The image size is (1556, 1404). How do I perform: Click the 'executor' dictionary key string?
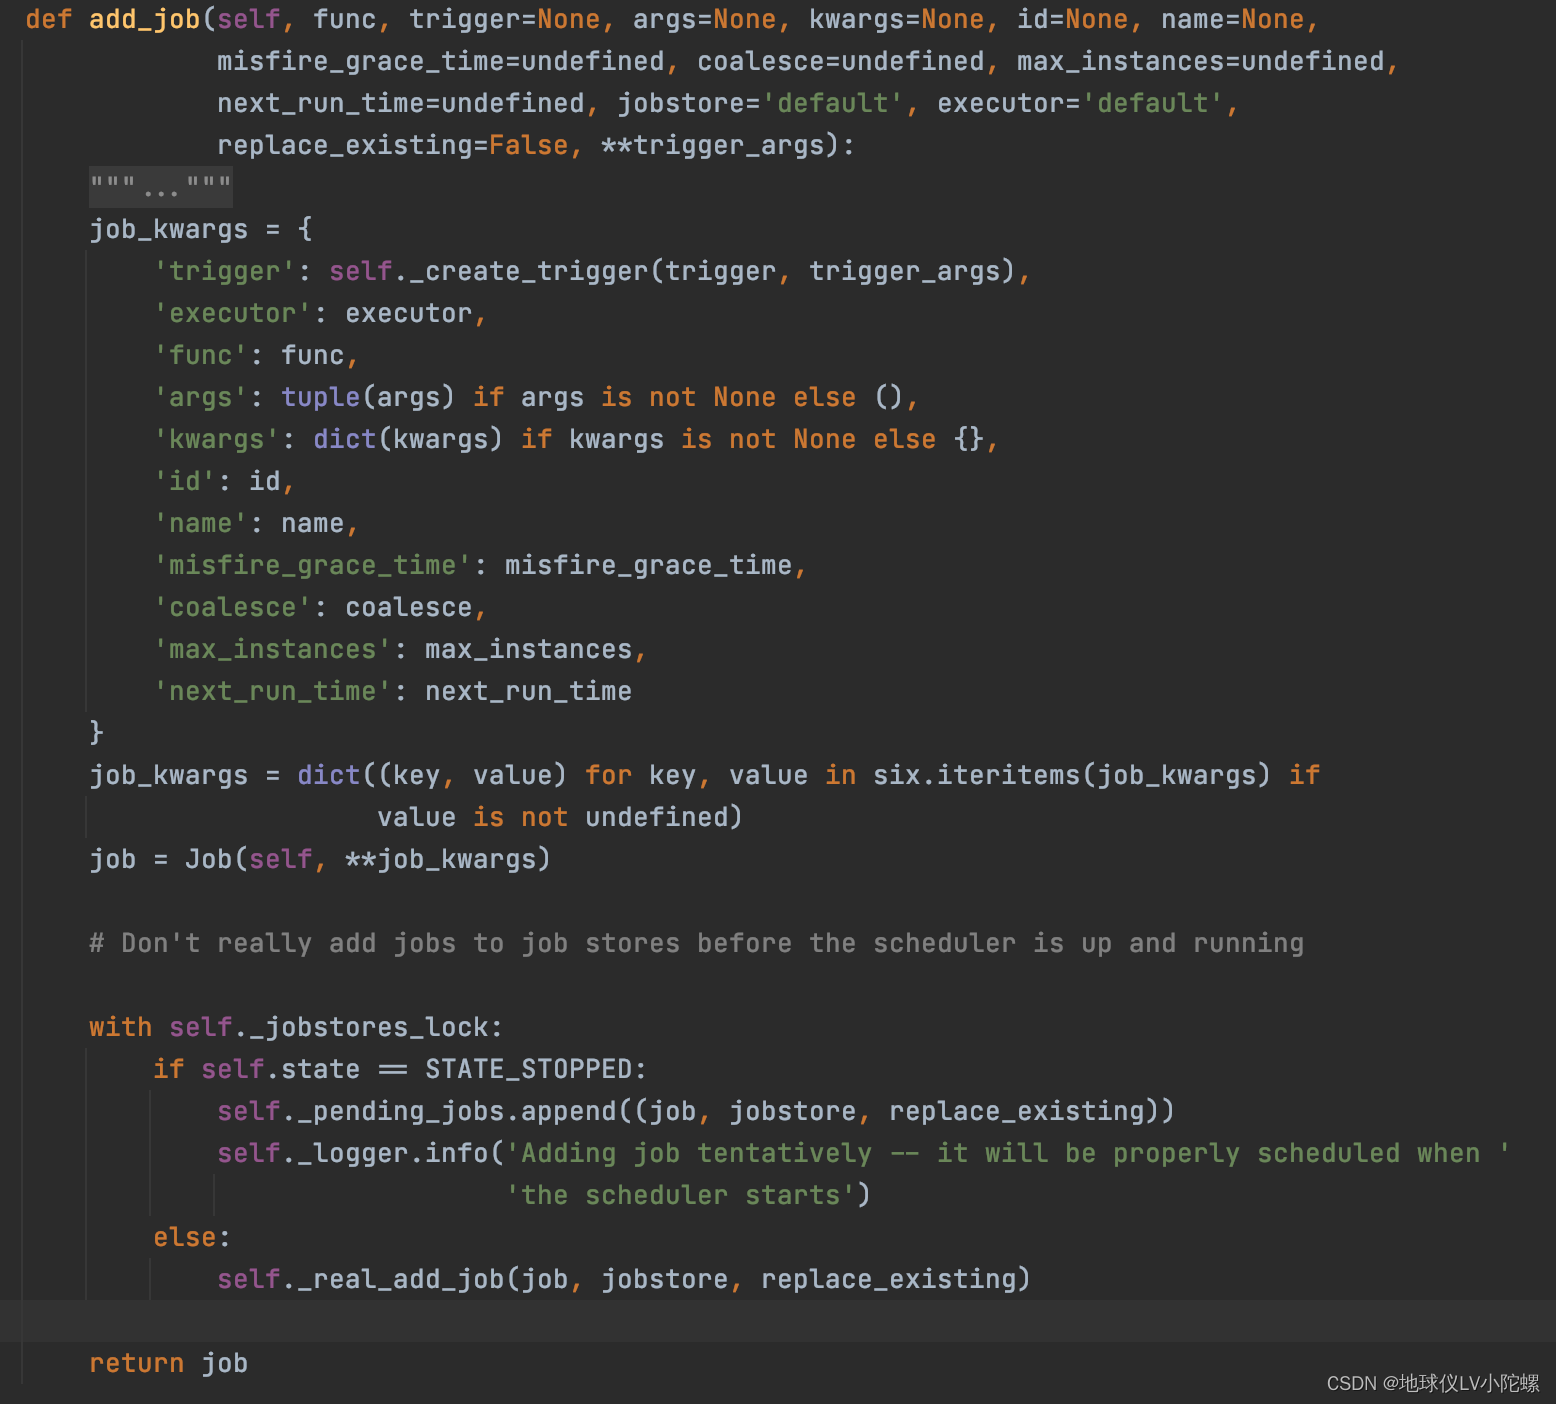coord(233,313)
